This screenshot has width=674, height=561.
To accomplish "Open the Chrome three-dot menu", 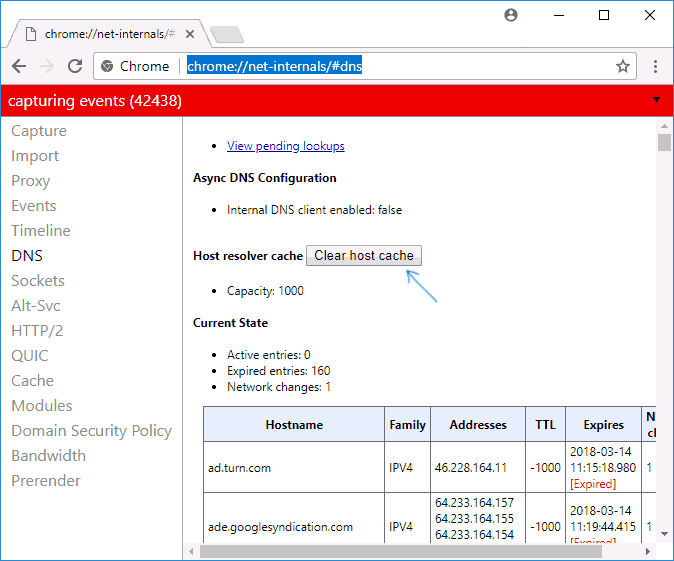I will click(x=655, y=66).
